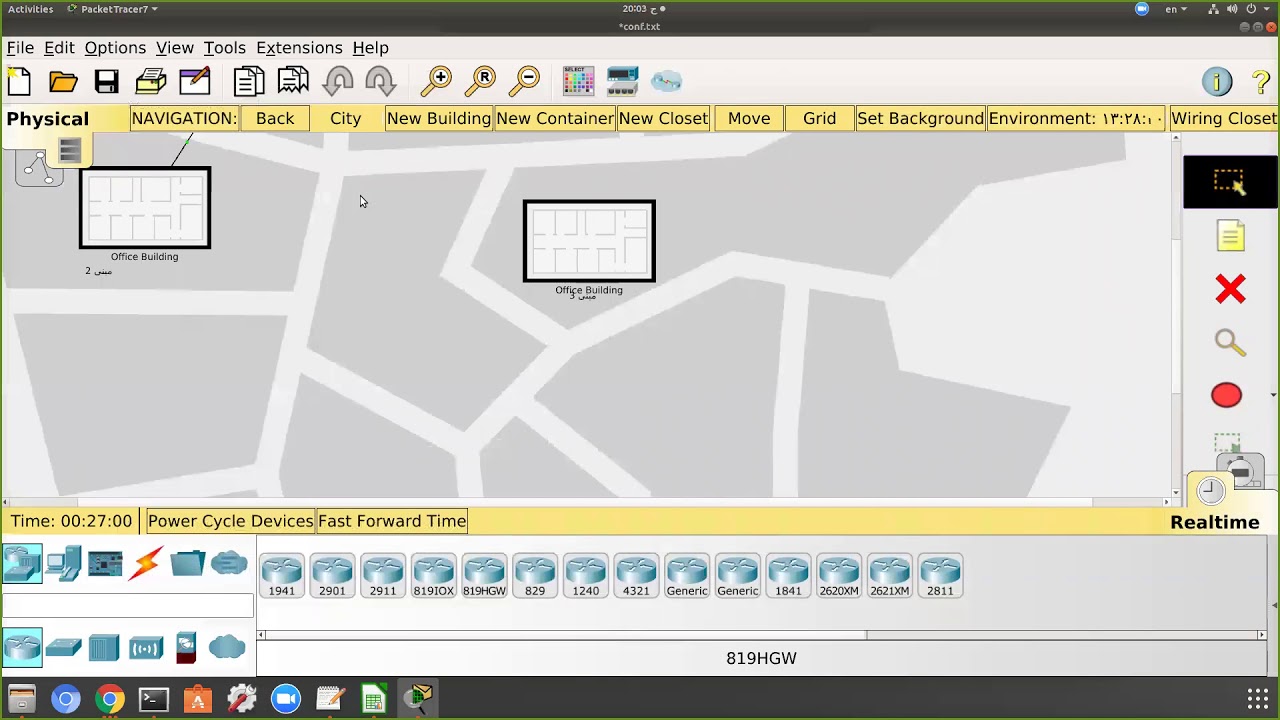Click the Fast Forward Time button
The width and height of the screenshot is (1280, 720).
click(x=392, y=521)
